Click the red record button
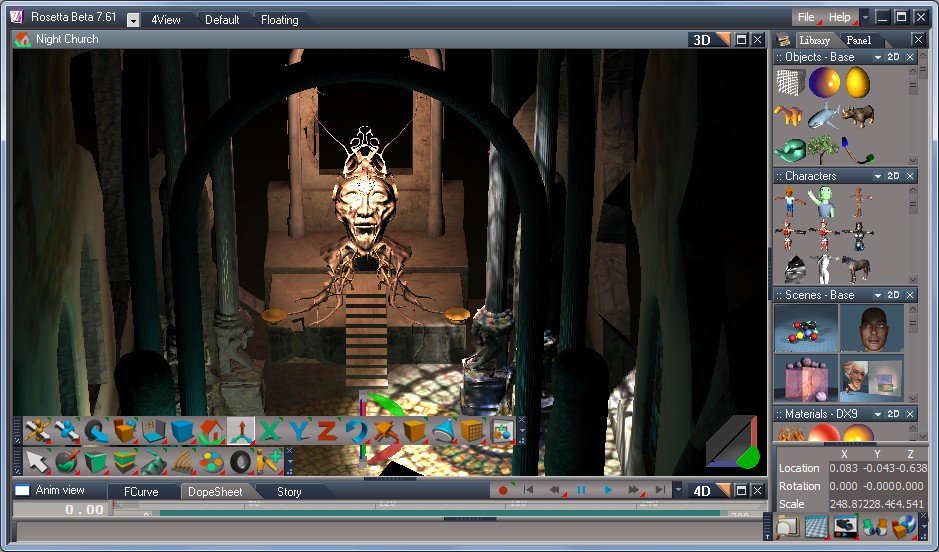 [x=503, y=490]
